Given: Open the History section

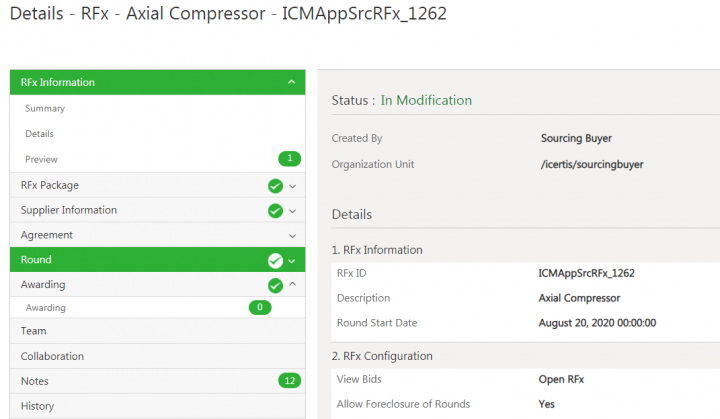Looking at the screenshot, I should click(37, 406).
